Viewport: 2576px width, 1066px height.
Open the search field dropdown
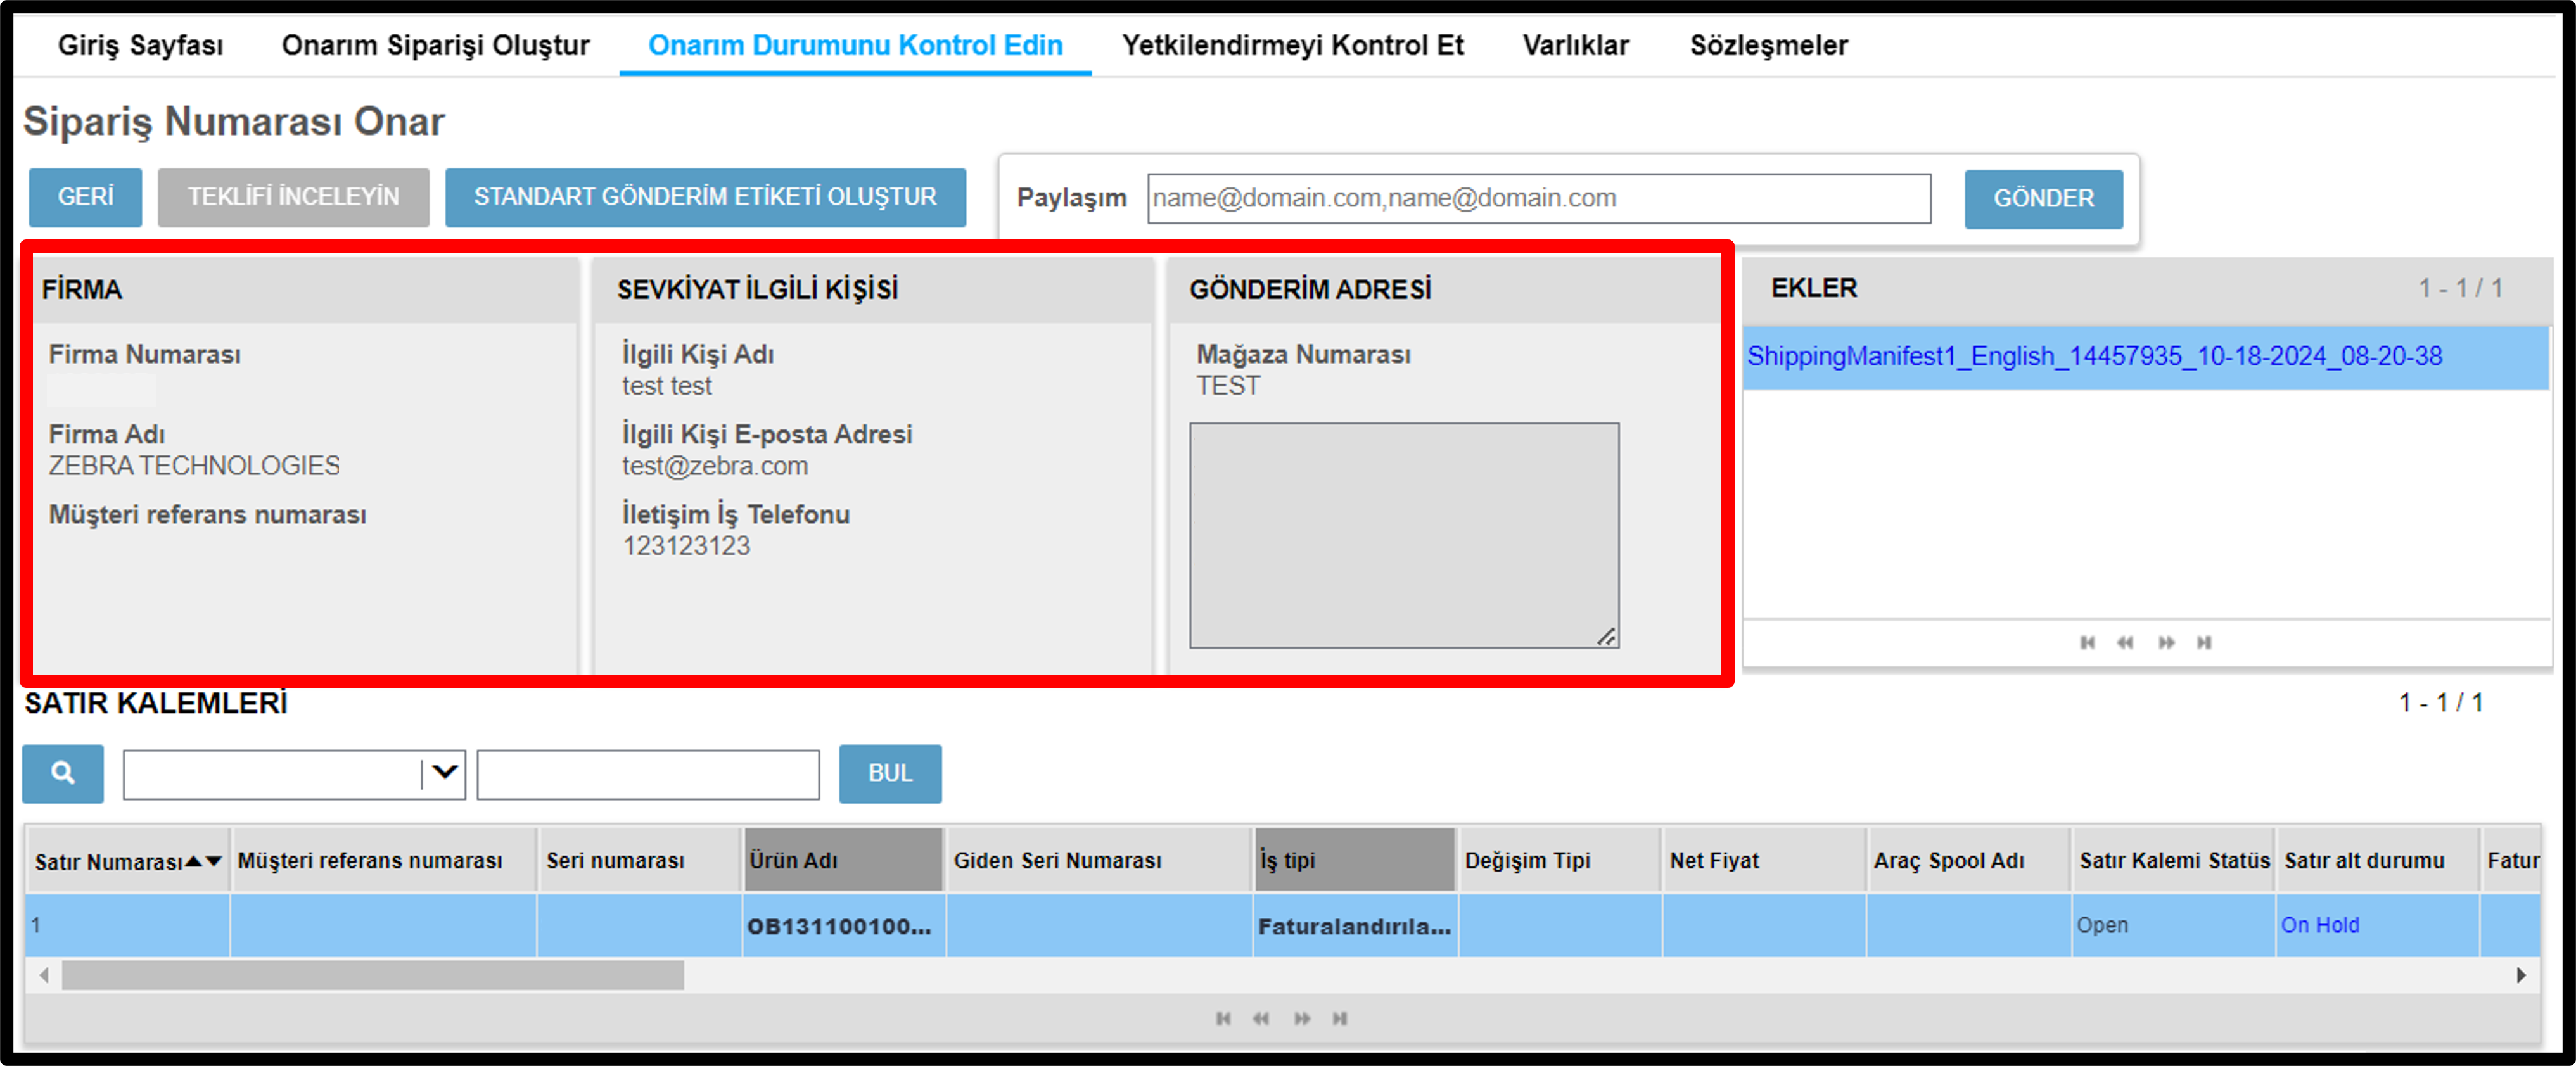click(x=444, y=773)
